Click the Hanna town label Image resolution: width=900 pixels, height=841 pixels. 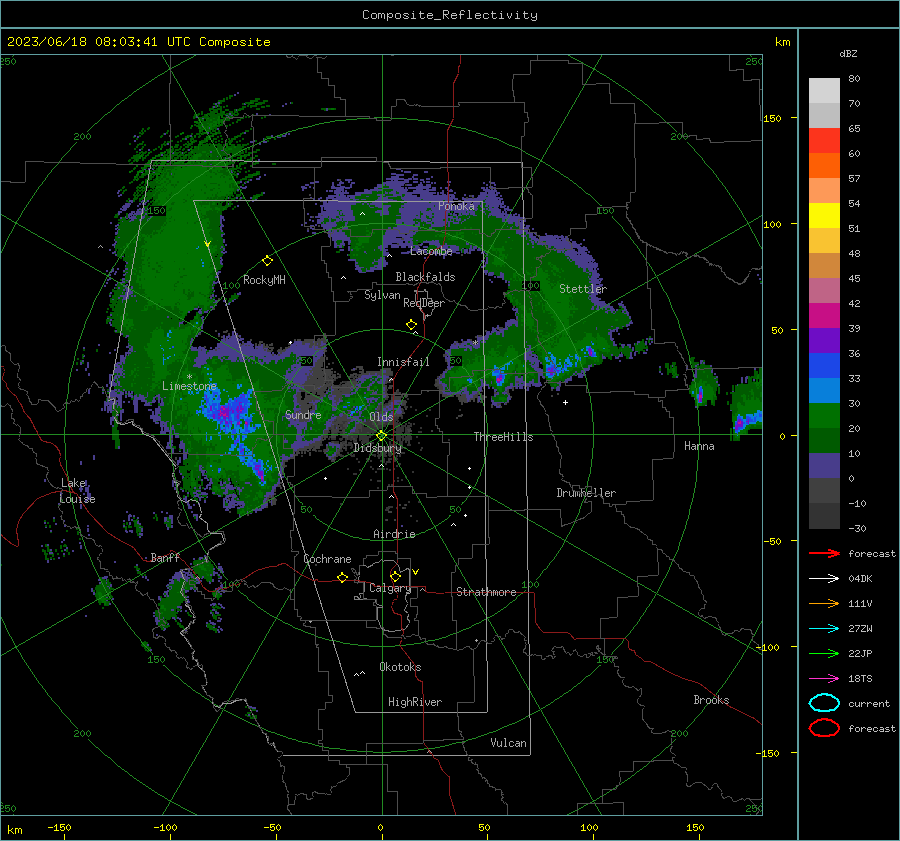699,446
